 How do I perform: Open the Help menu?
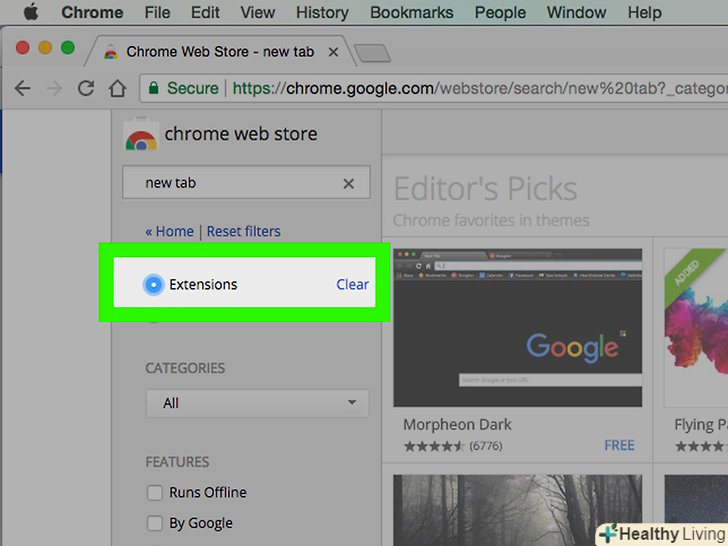click(x=644, y=13)
